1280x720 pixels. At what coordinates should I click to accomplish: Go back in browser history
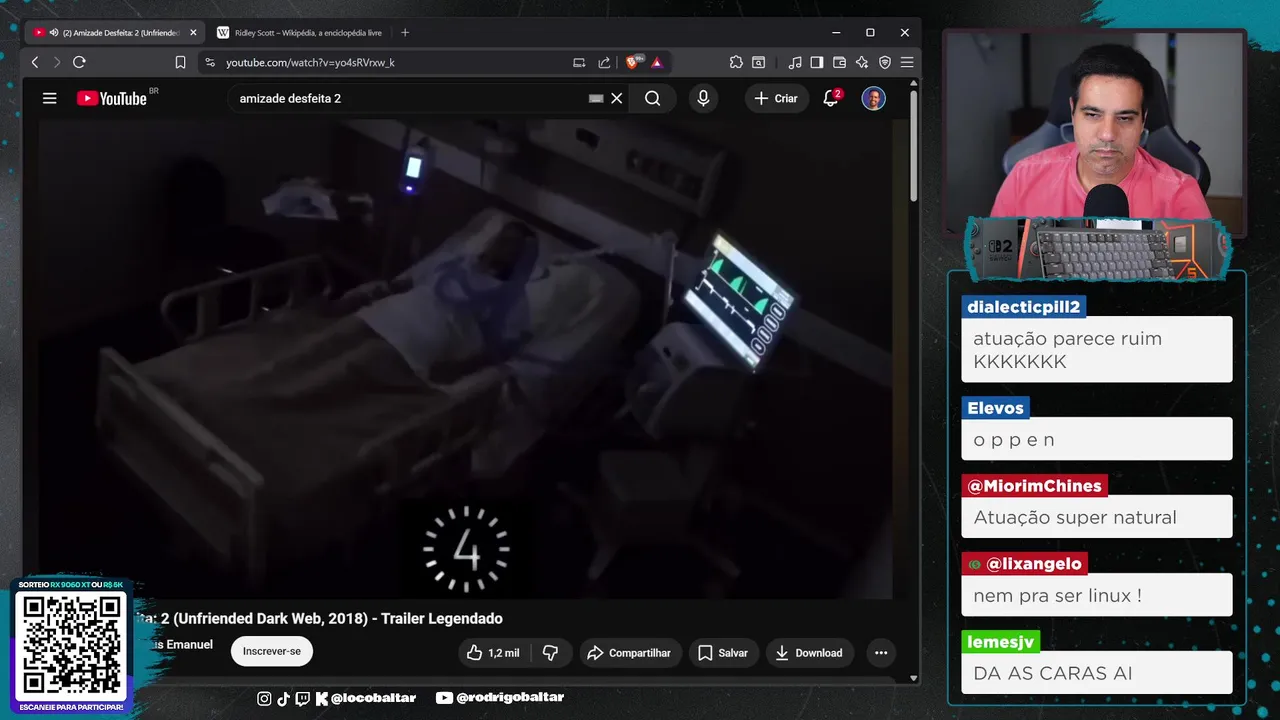35,62
